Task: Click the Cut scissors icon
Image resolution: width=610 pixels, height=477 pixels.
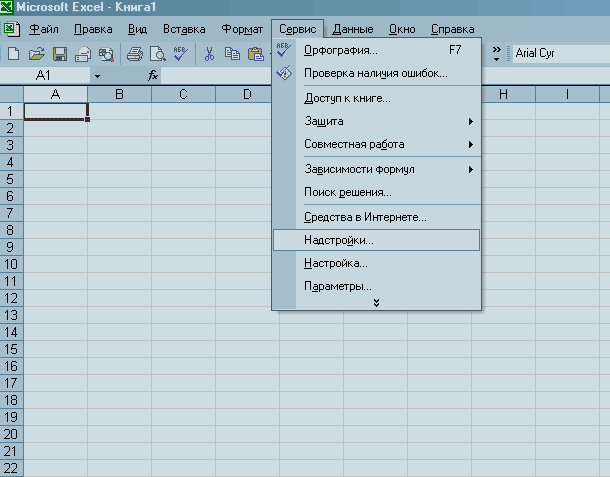Action: pyautogui.click(x=209, y=54)
